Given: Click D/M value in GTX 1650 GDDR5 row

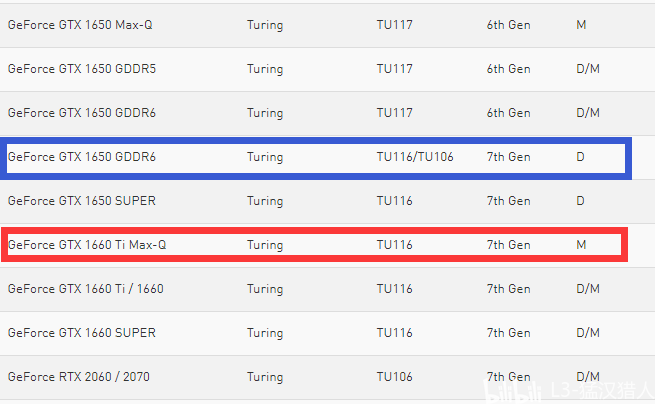Looking at the screenshot, I should click(588, 69).
